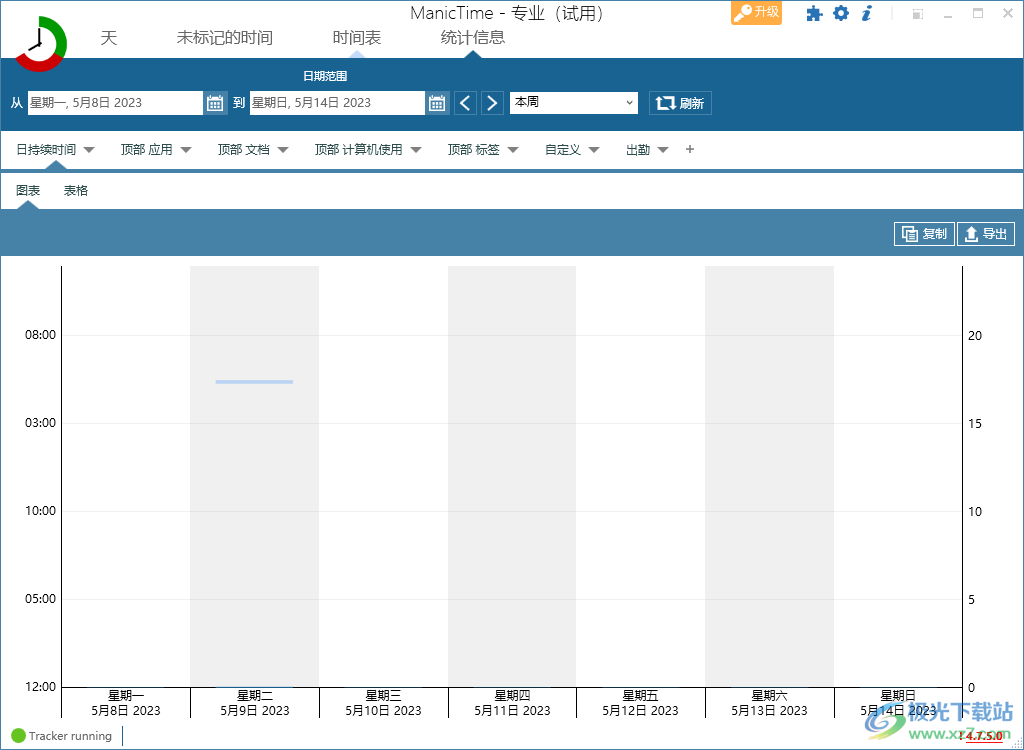The width and height of the screenshot is (1024, 750).
Task: Click the blue data bar on 星期二
Action: pos(254,382)
